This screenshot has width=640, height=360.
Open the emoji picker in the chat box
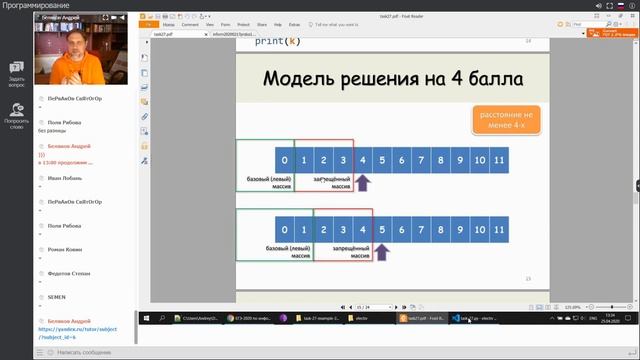point(50,352)
